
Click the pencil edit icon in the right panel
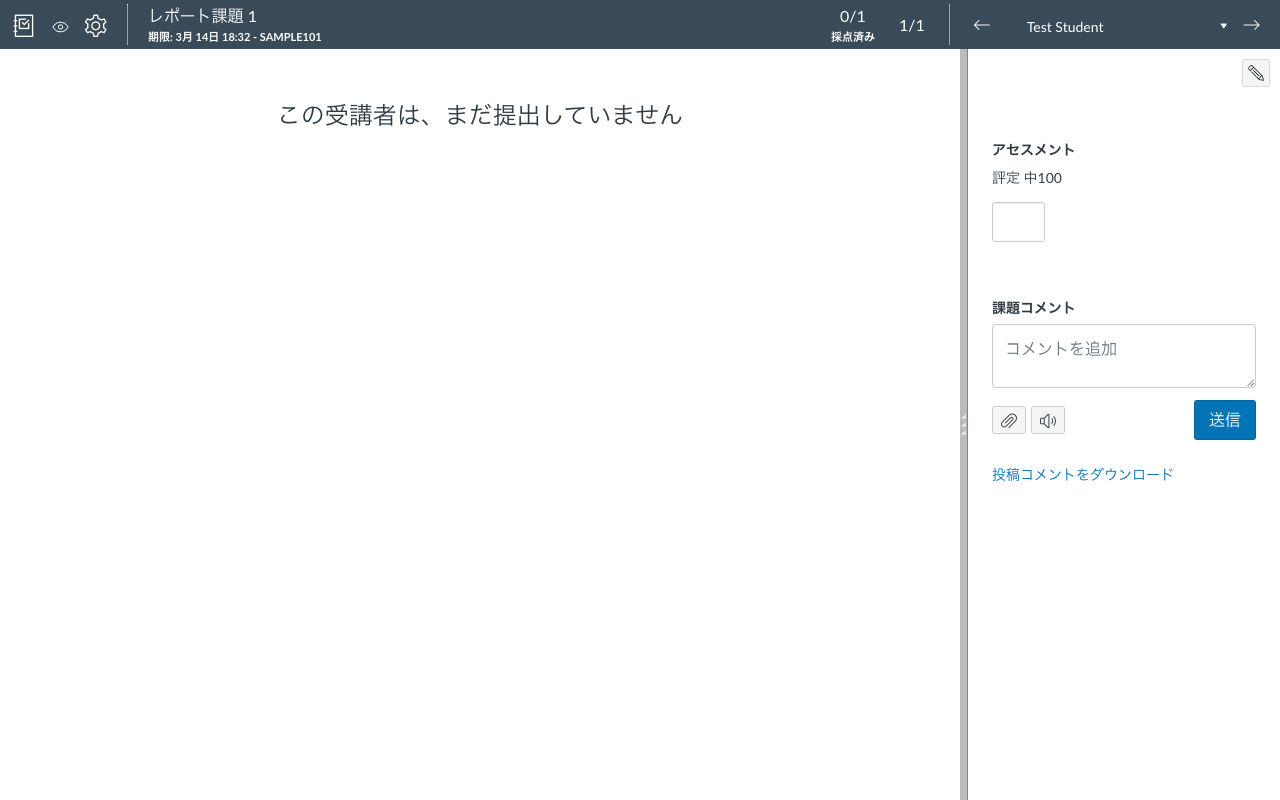tap(1256, 72)
